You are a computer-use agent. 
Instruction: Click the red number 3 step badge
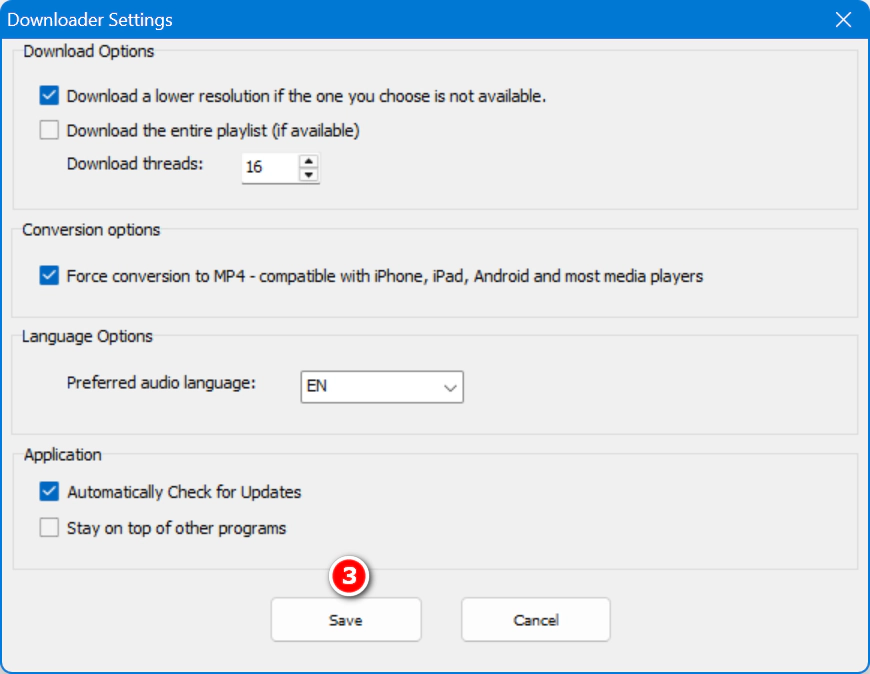[x=349, y=577]
